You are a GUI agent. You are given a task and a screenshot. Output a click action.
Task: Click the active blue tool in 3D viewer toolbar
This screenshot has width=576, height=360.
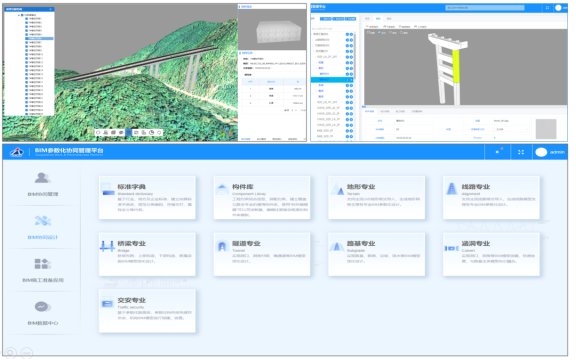(129, 132)
